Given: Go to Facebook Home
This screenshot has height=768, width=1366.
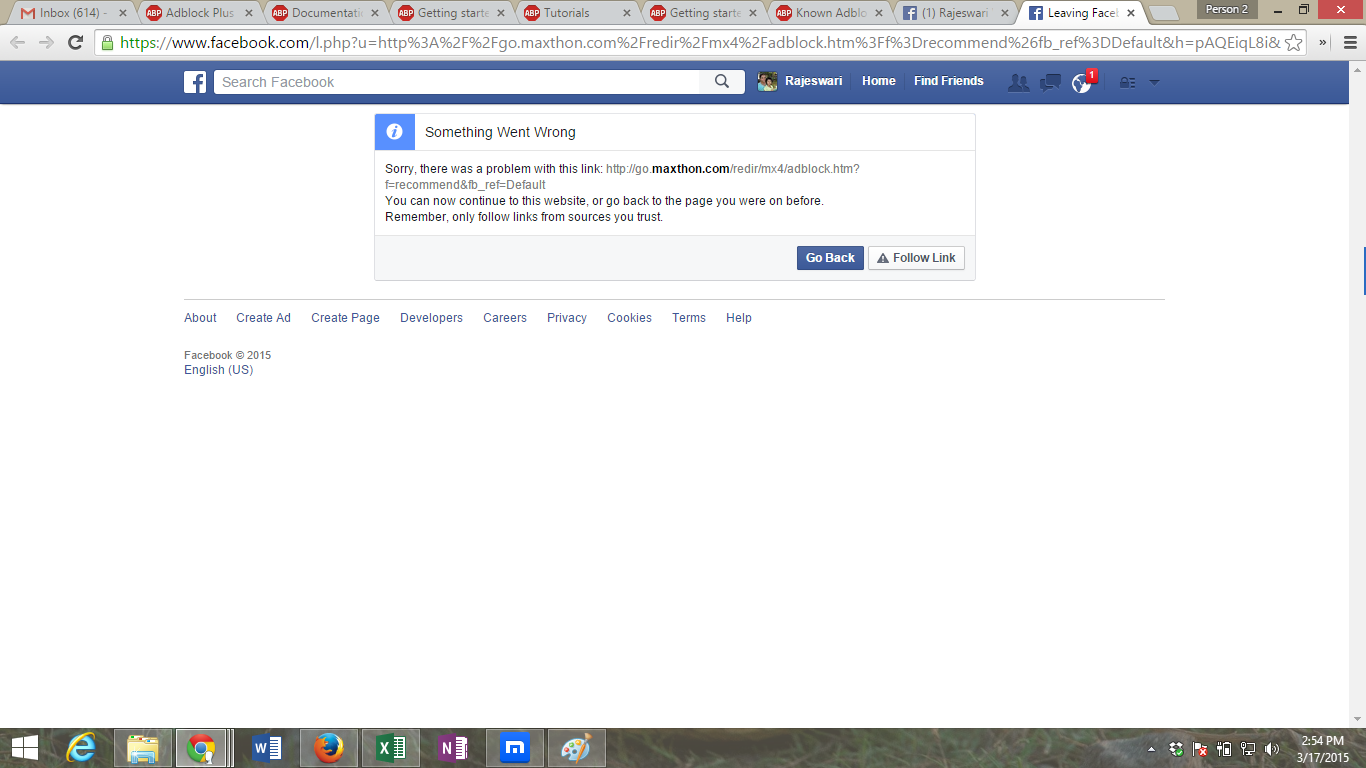Looking at the screenshot, I should [x=879, y=82].
